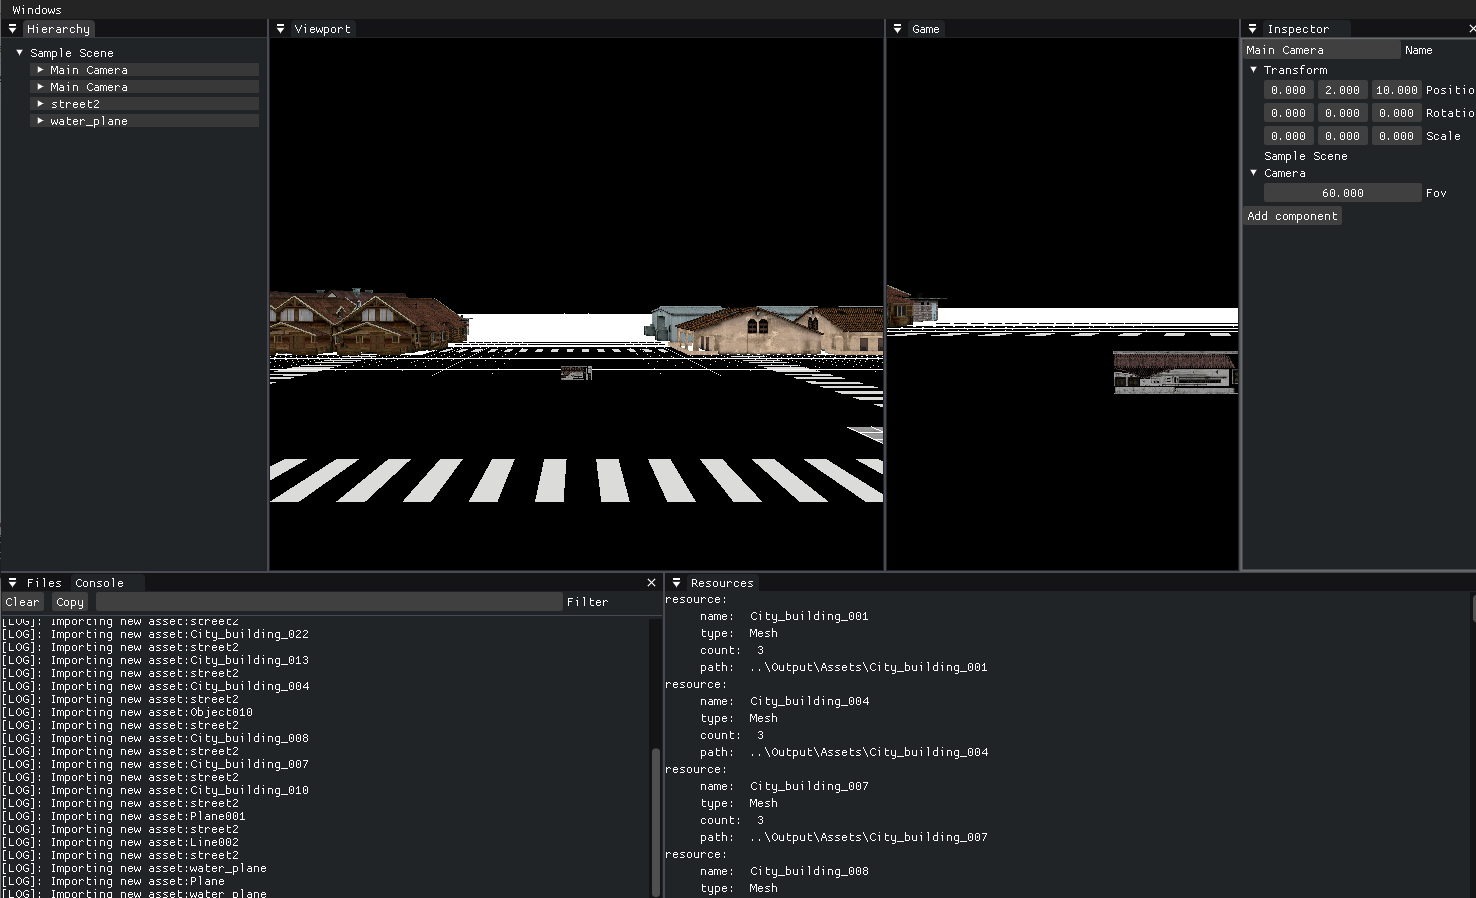
Task: Click the Add component button
Action: [x=1292, y=216]
